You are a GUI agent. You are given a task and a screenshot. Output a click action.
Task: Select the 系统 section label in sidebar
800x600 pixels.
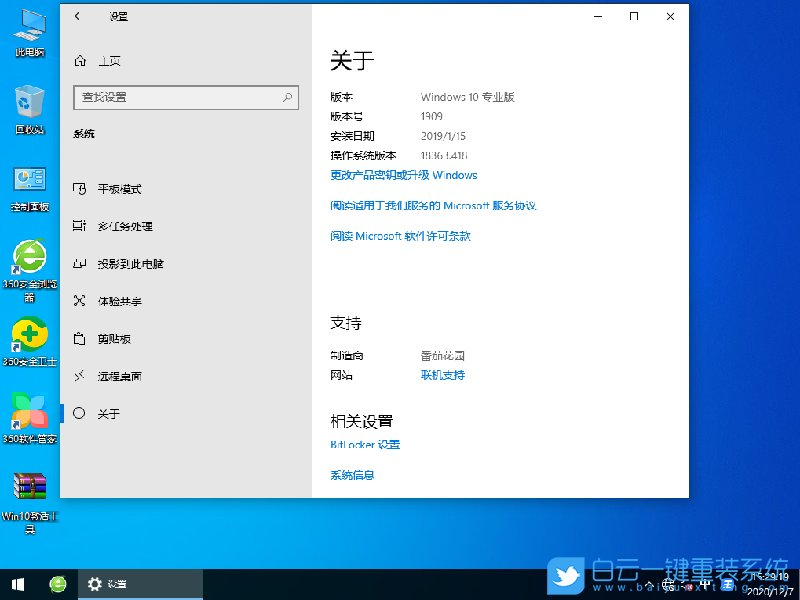(83, 133)
